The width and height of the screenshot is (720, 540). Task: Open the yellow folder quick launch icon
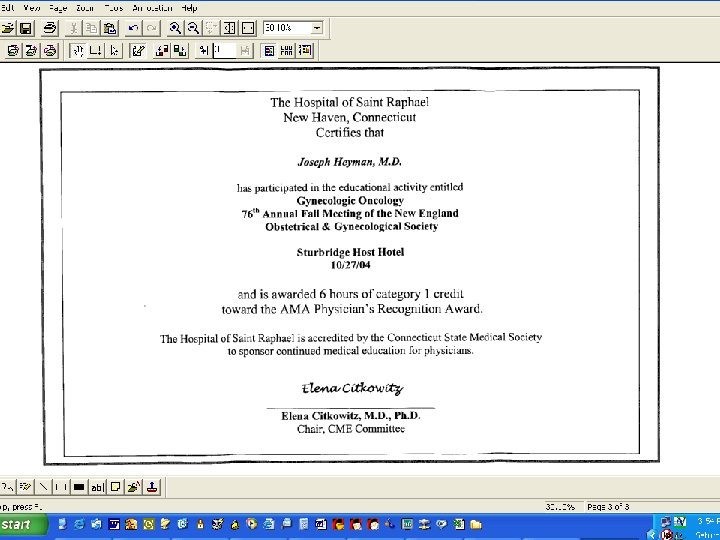click(476, 524)
